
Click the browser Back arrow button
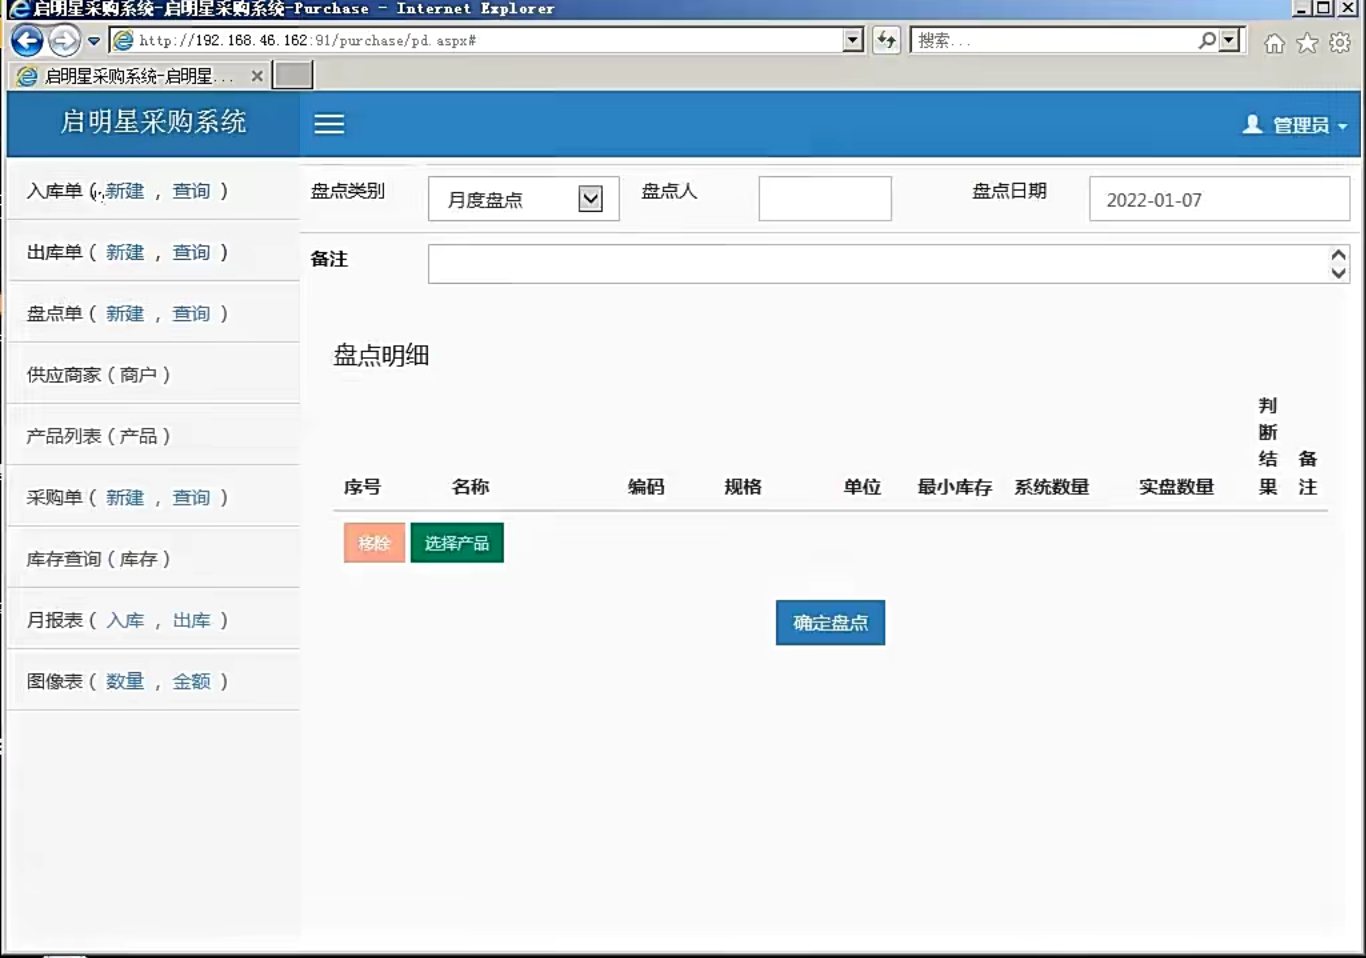[27, 41]
